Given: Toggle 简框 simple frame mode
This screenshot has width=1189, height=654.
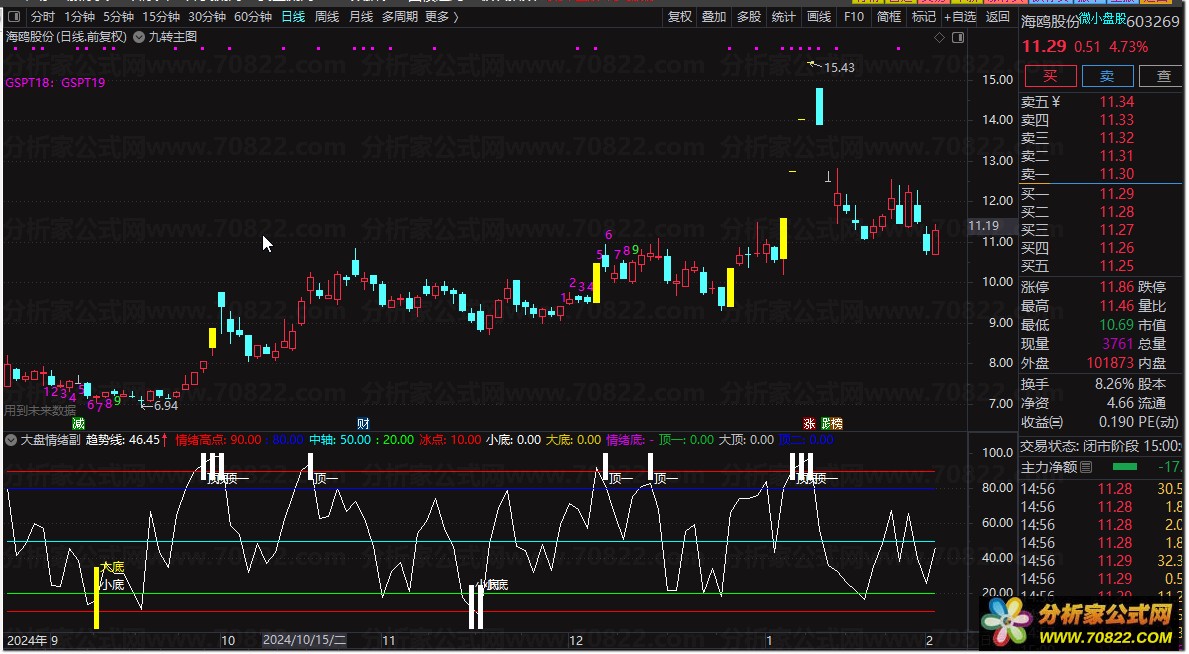Looking at the screenshot, I should point(888,17).
